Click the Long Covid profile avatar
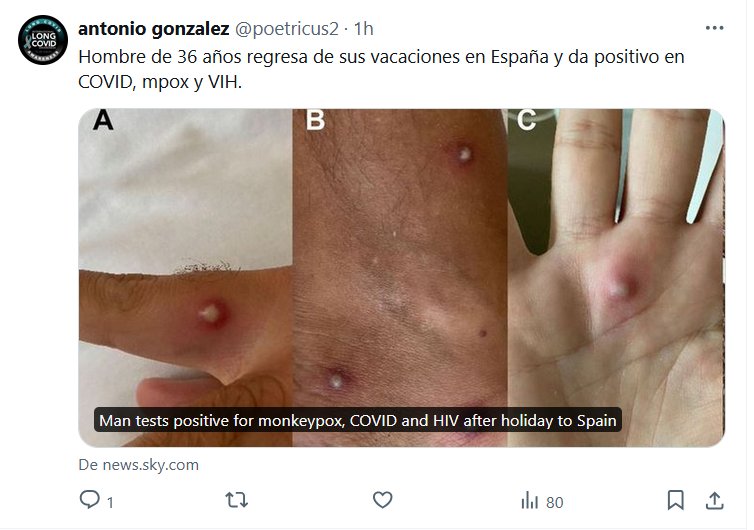This screenshot has height=530, width=754. [x=43, y=40]
